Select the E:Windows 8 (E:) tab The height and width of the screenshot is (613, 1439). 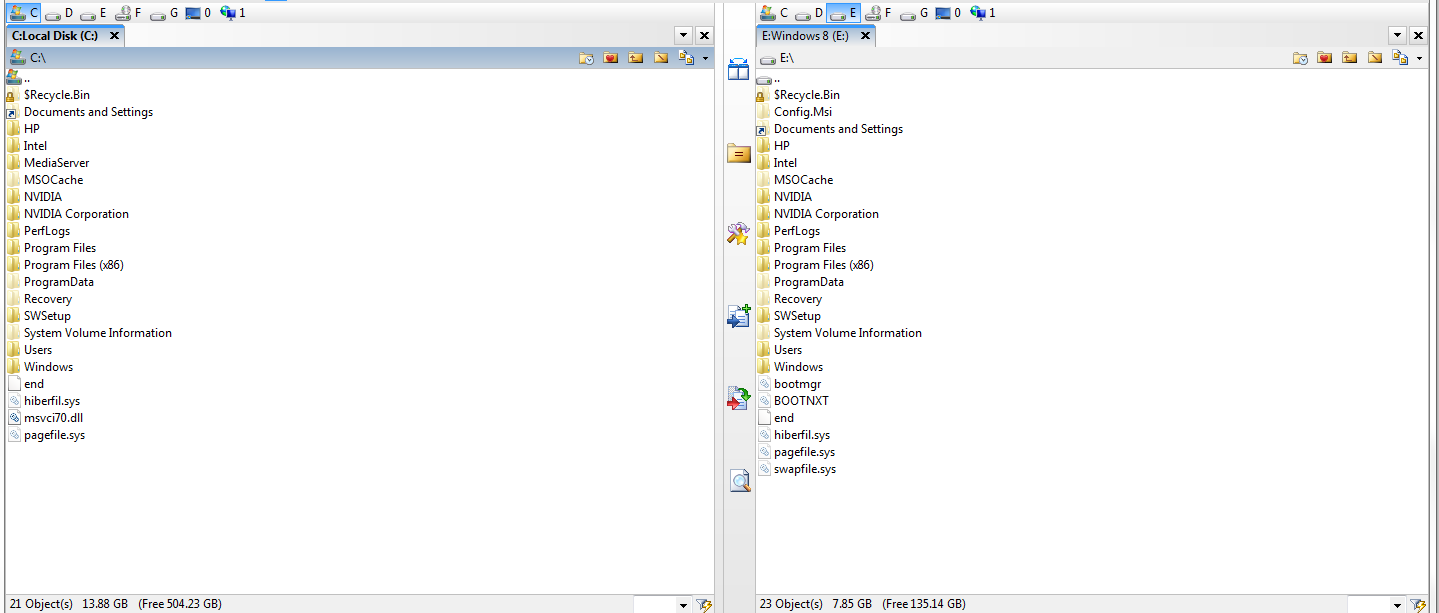coord(808,36)
